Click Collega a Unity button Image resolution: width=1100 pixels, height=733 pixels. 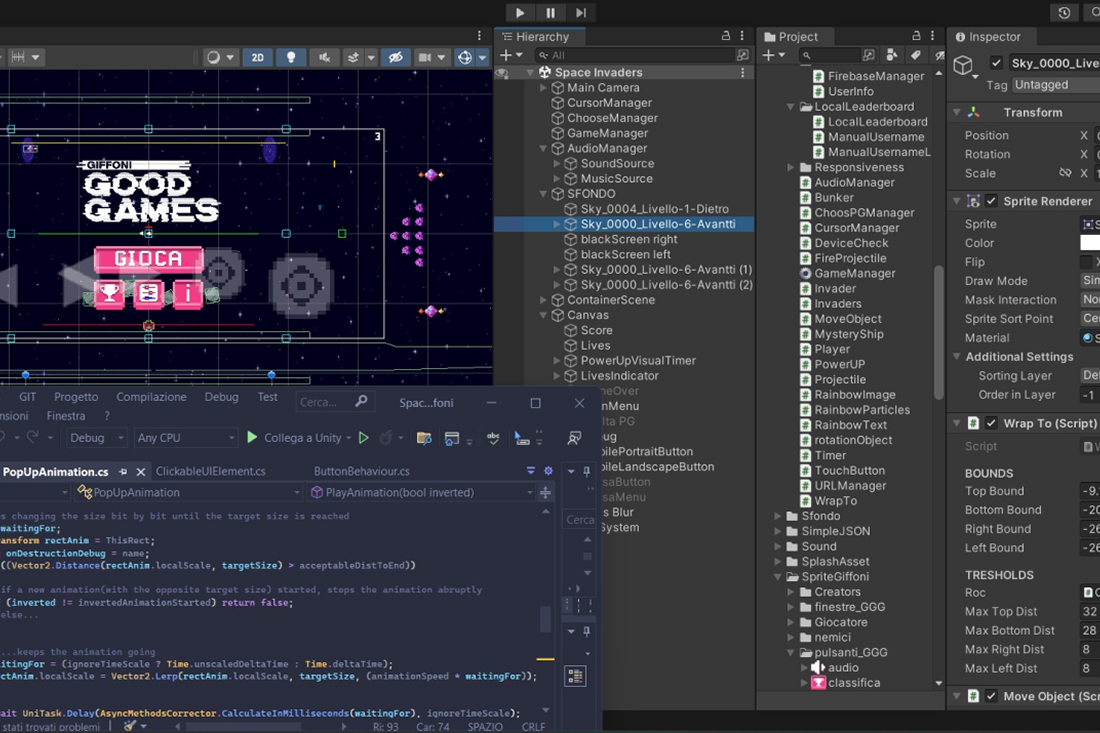(297, 438)
